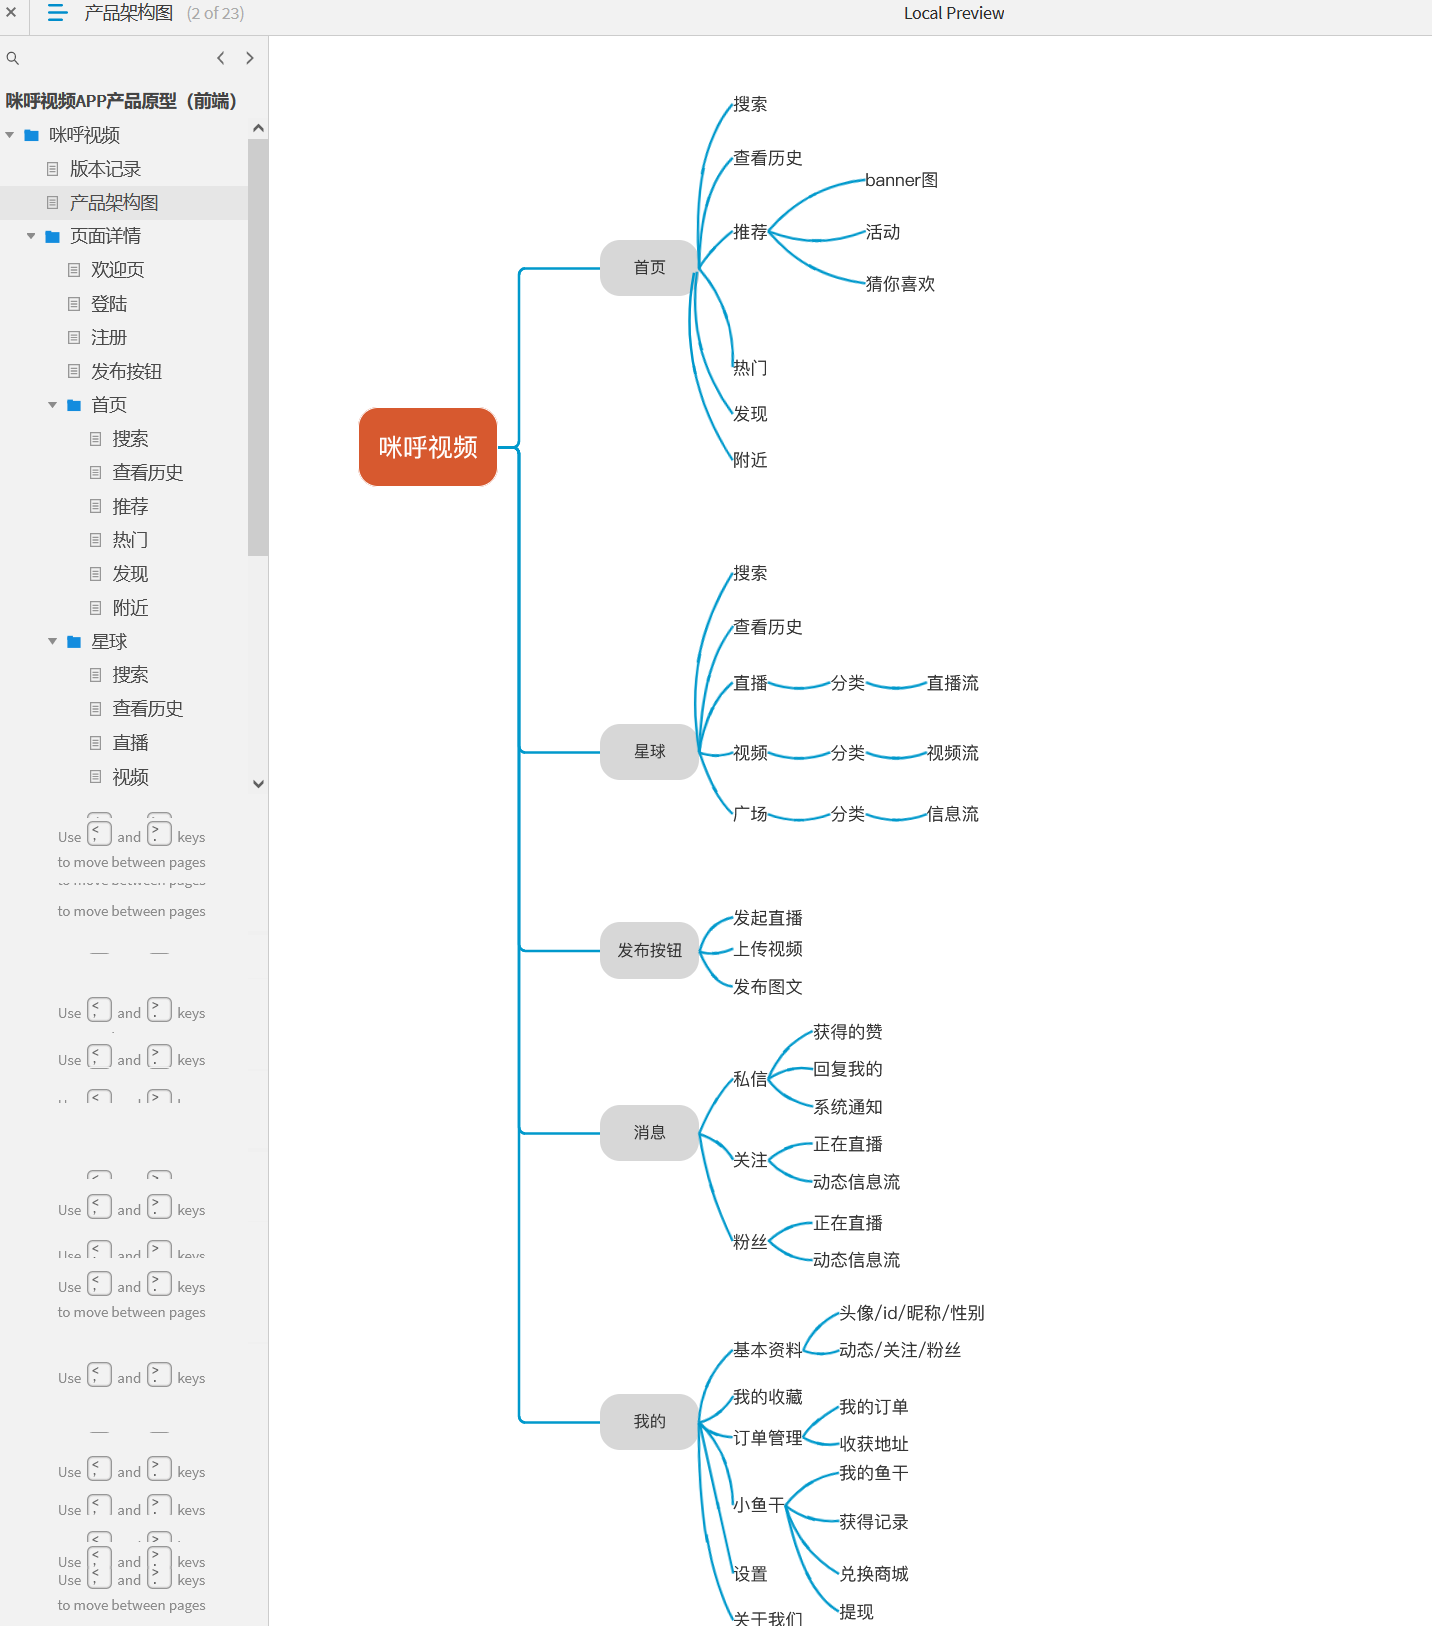Open 查看历史 page under 星球 folder
Screen dimensions: 1432x1626
click(148, 709)
